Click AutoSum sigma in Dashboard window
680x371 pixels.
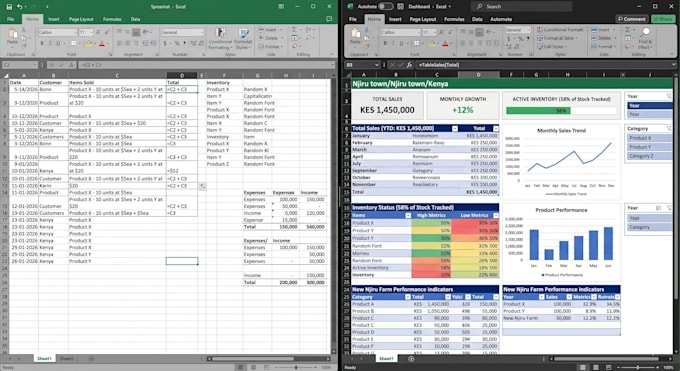(628, 30)
